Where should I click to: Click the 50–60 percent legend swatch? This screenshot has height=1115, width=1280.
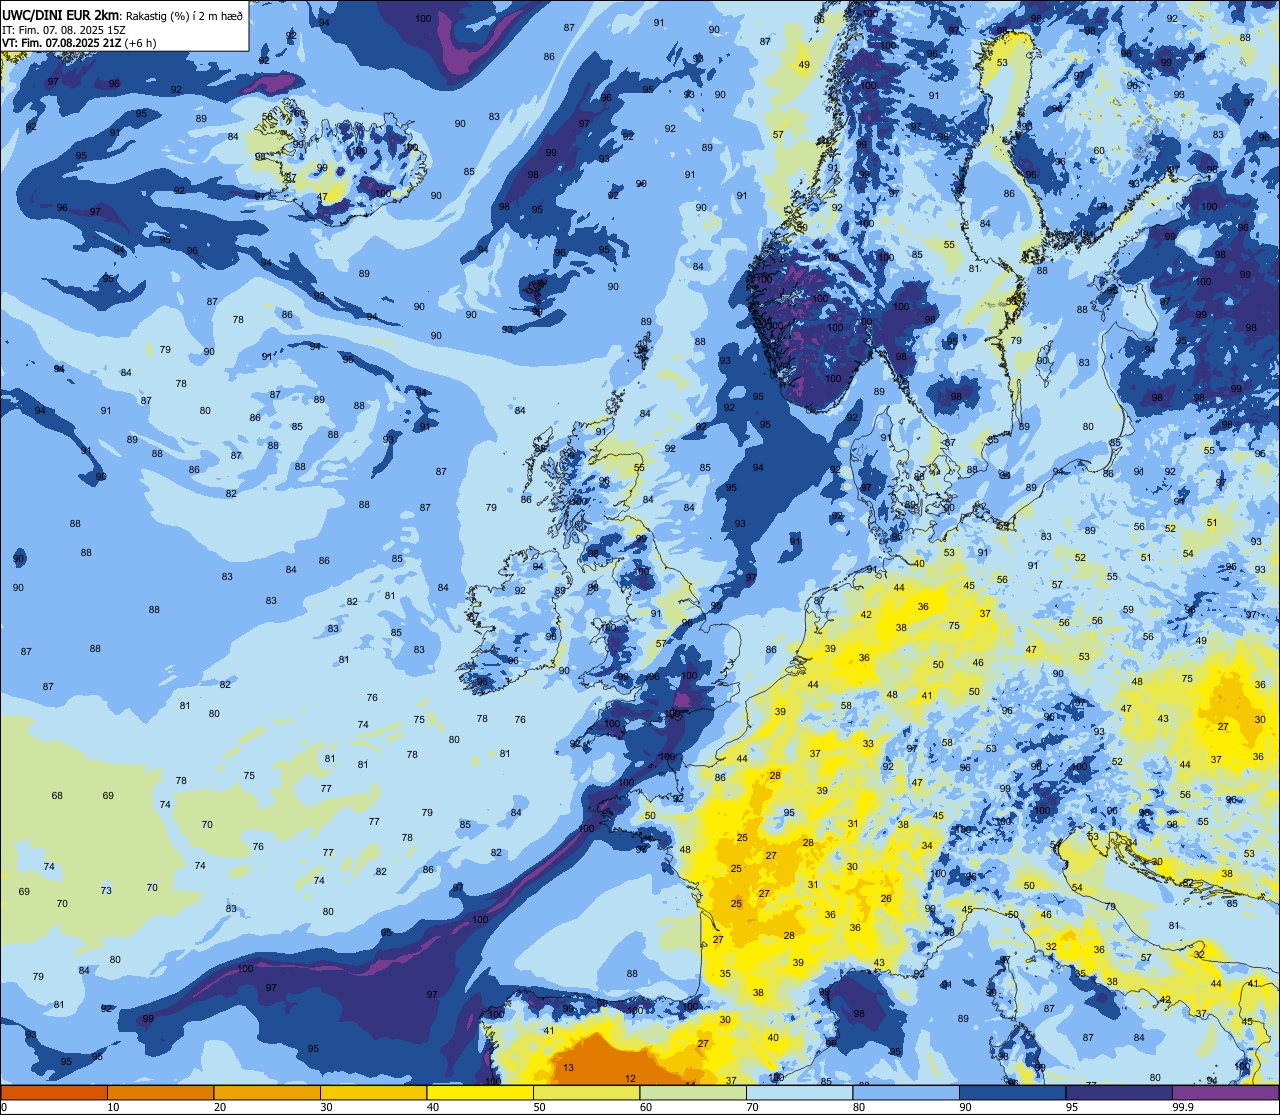(x=586, y=1092)
